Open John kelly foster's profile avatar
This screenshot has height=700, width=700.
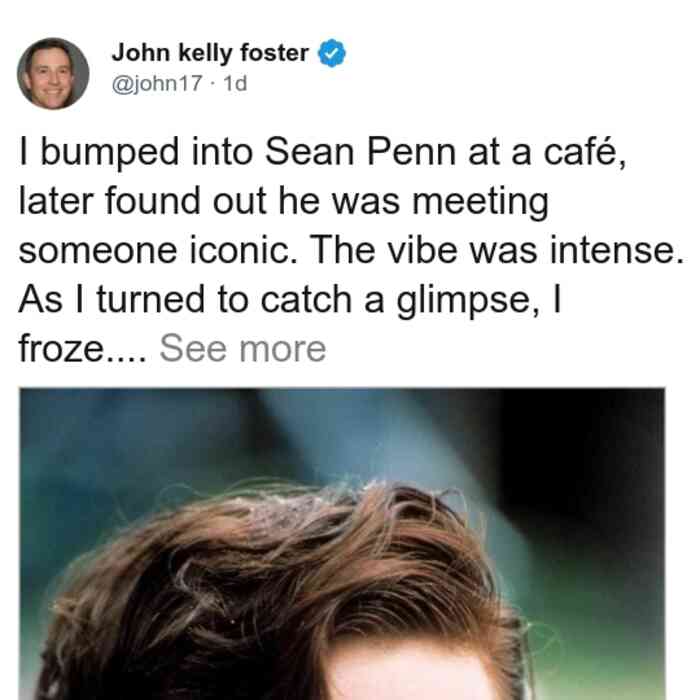53,73
